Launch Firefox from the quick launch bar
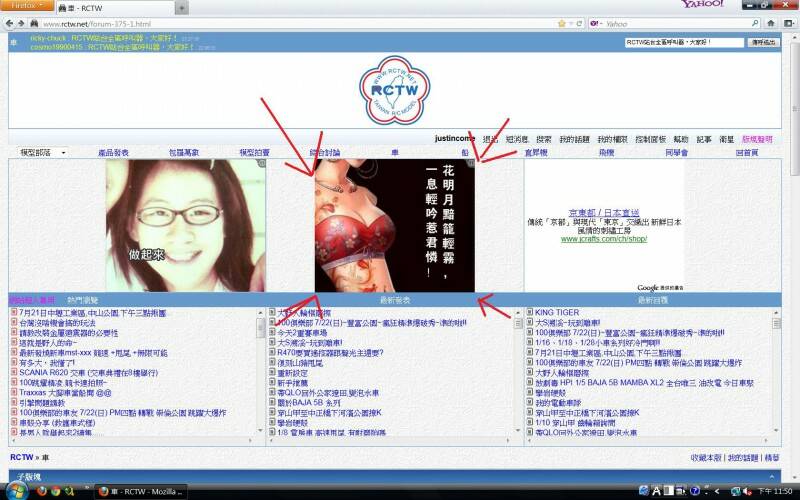The image size is (800, 500). [x=42, y=491]
